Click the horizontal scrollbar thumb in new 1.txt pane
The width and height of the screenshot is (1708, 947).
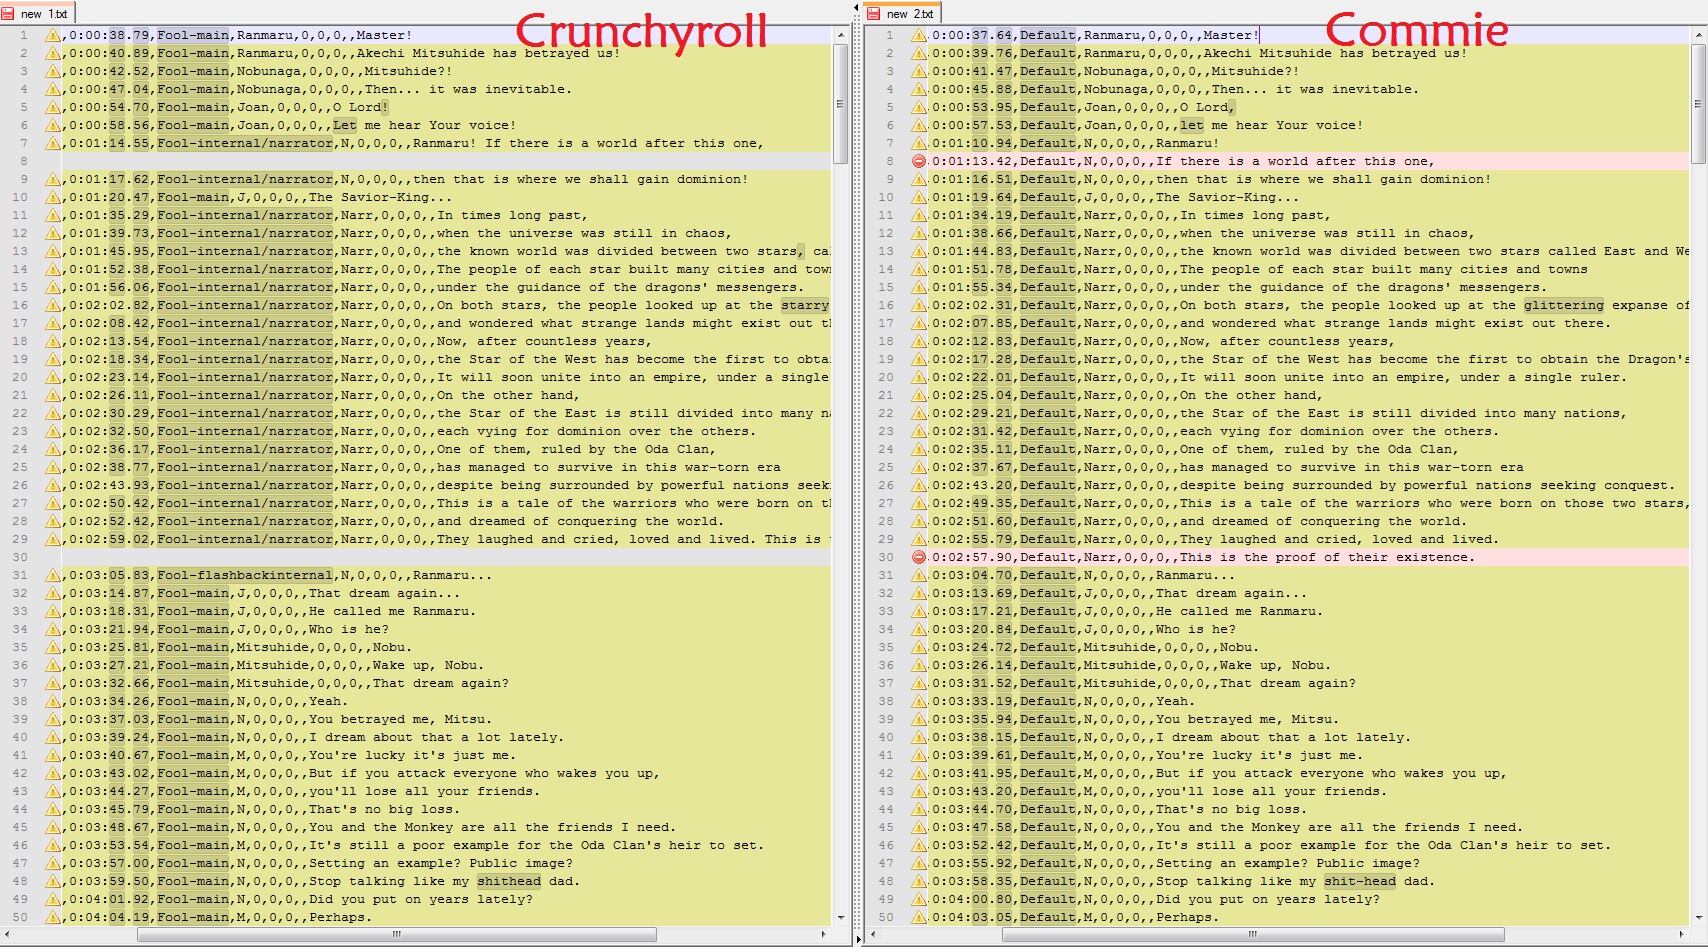(x=396, y=935)
